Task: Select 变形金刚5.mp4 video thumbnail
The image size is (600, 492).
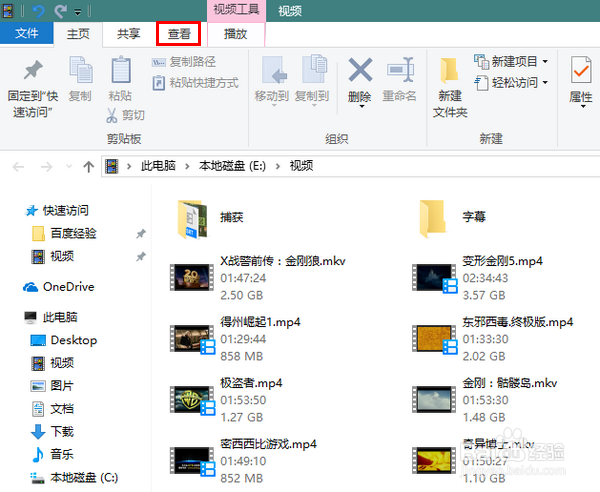Action: (x=434, y=277)
